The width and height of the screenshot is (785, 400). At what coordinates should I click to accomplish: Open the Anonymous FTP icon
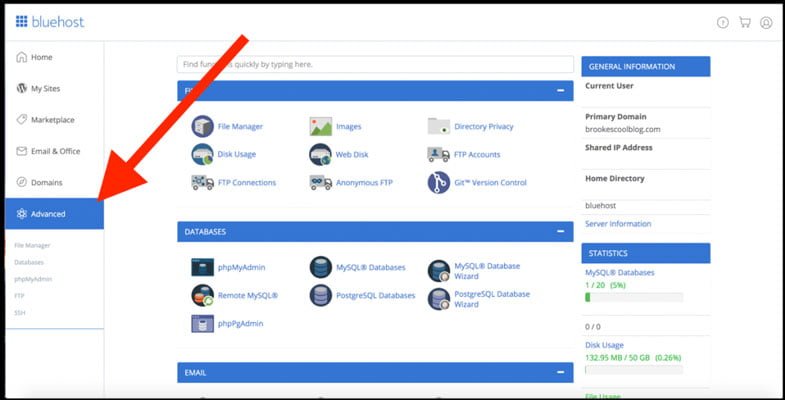click(x=320, y=182)
